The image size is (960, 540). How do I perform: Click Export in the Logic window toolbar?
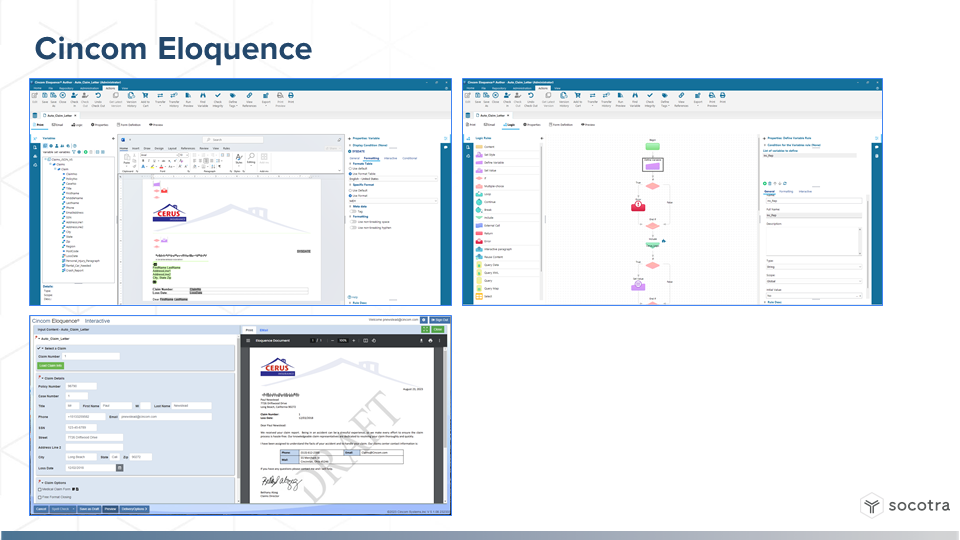[698, 99]
